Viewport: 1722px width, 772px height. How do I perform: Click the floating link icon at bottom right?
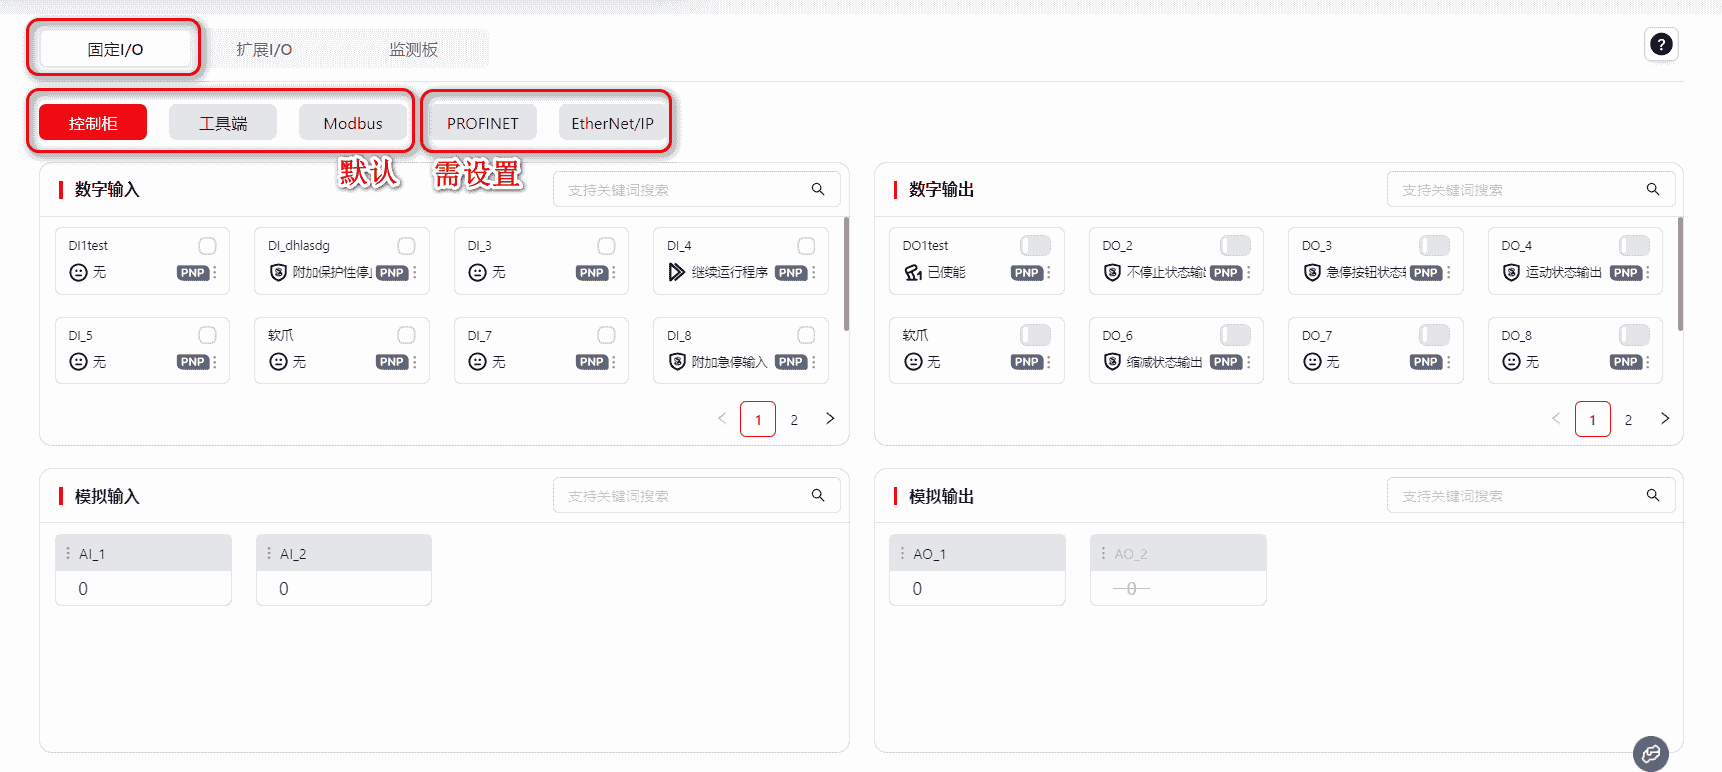point(1650,753)
